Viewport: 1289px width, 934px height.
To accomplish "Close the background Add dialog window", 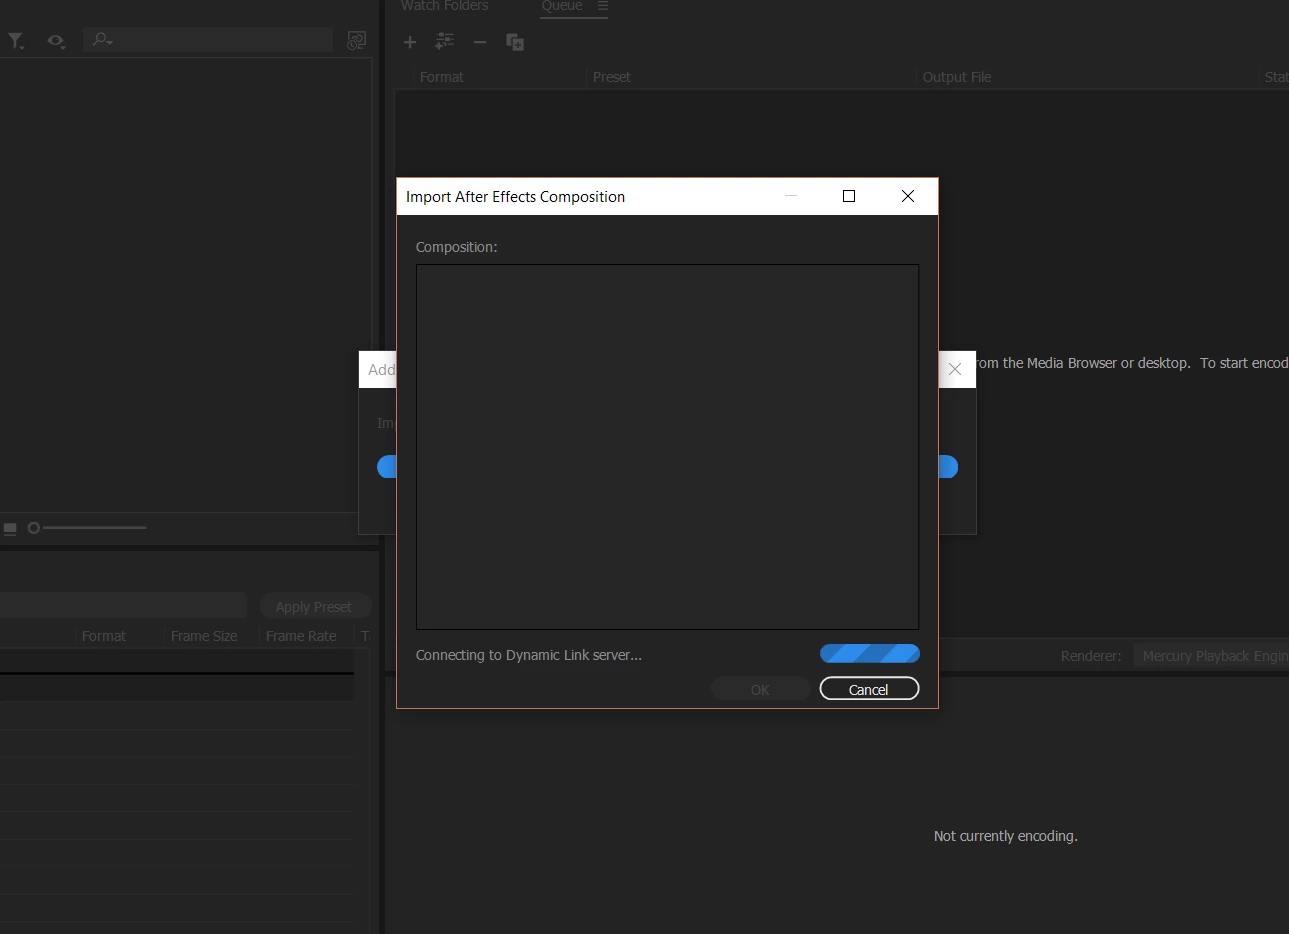I will pyautogui.click(x=955, y=369).
